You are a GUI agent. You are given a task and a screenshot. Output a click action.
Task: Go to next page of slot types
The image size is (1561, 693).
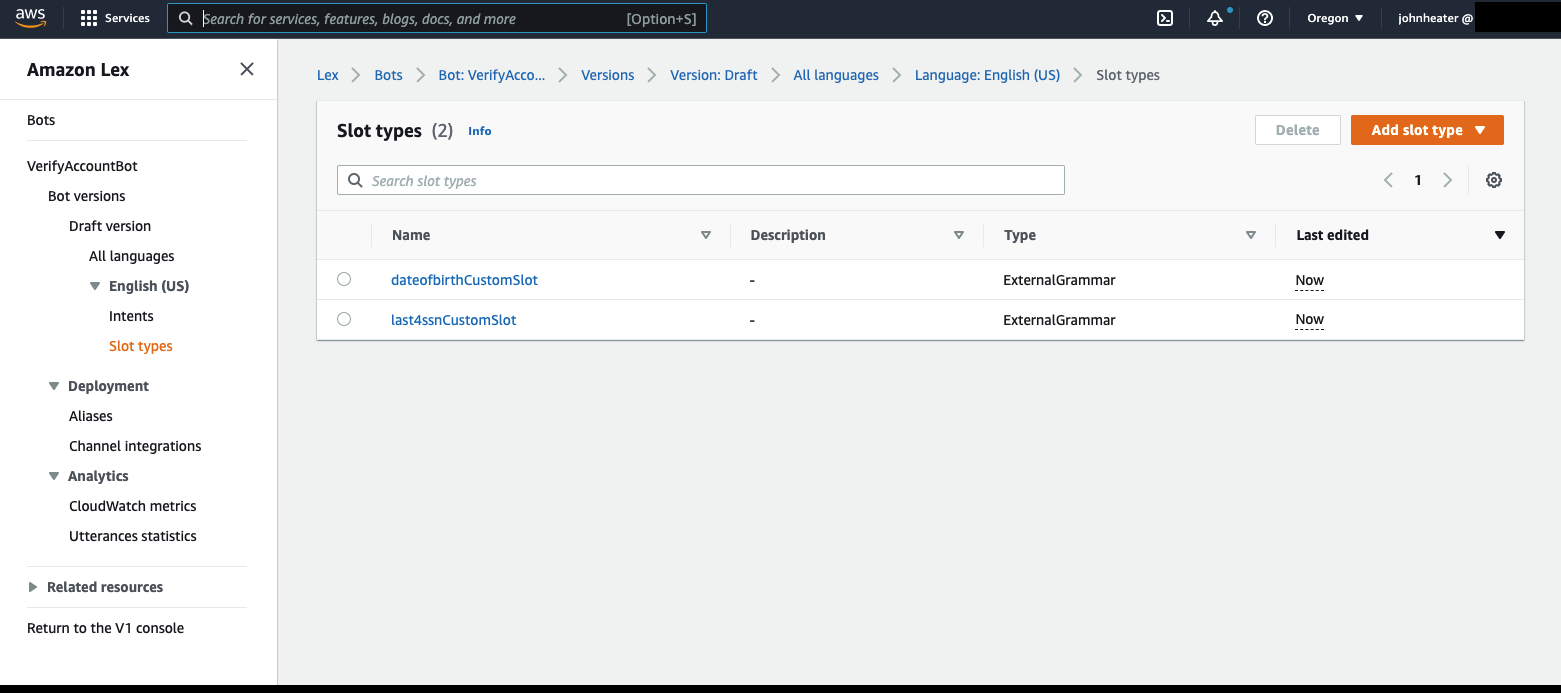tap(1447, 180)
